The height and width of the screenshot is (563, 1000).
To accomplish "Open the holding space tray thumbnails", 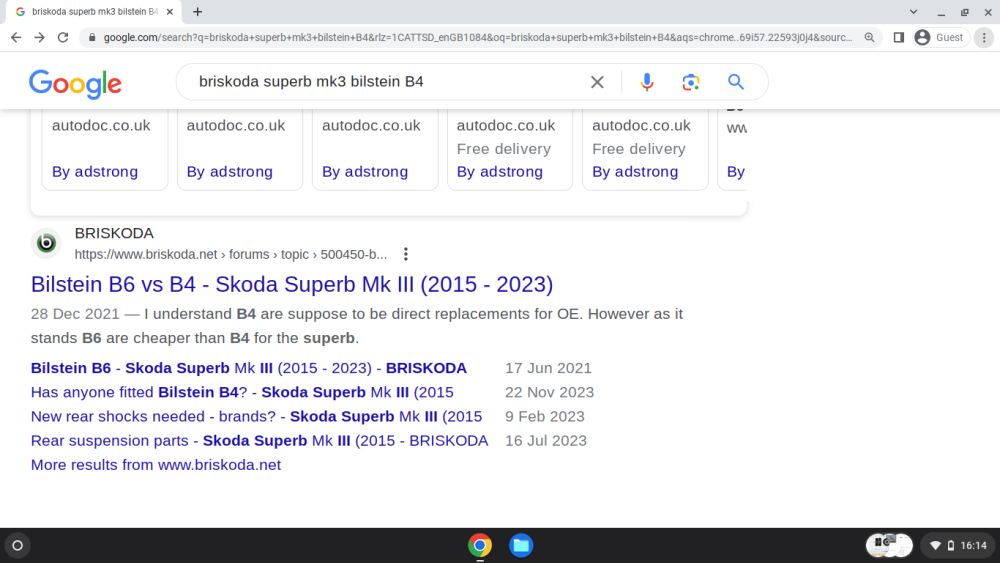I will pos(889,545).
